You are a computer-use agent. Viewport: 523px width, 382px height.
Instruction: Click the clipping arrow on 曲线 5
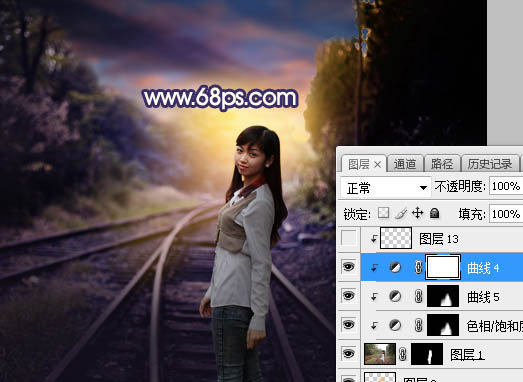coord(374,296)
